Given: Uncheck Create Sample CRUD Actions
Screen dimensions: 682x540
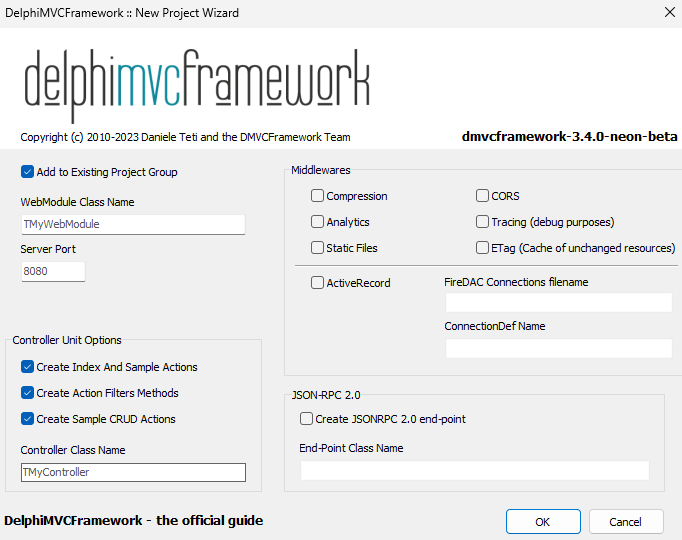Looking at the screenshot, I should click(27, 419).
